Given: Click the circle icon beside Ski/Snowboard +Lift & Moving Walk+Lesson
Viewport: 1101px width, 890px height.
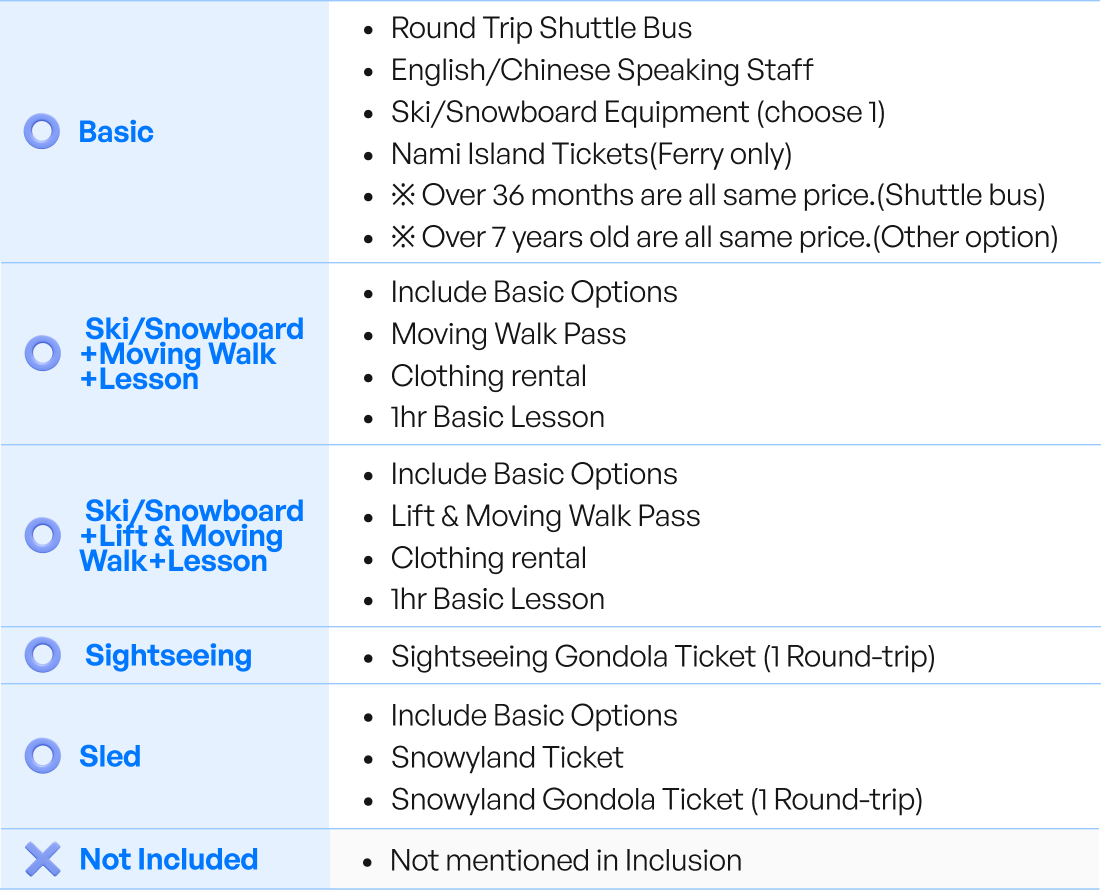Looking at the screenshot, I should [42, 535].
